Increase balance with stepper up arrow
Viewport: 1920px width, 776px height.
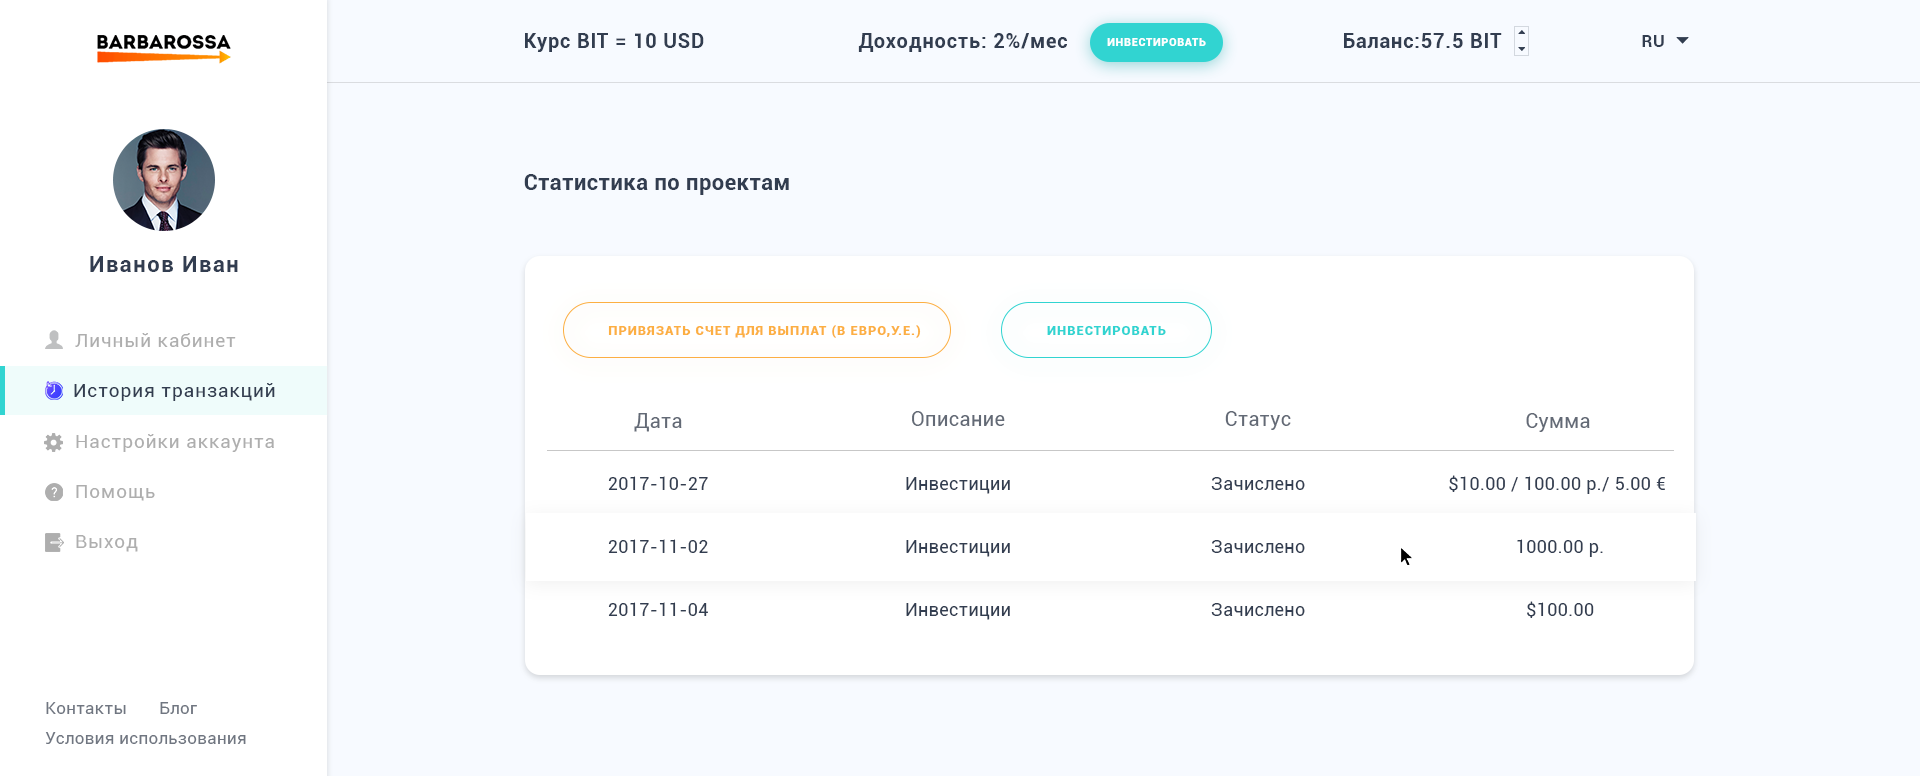(1522, 33)
